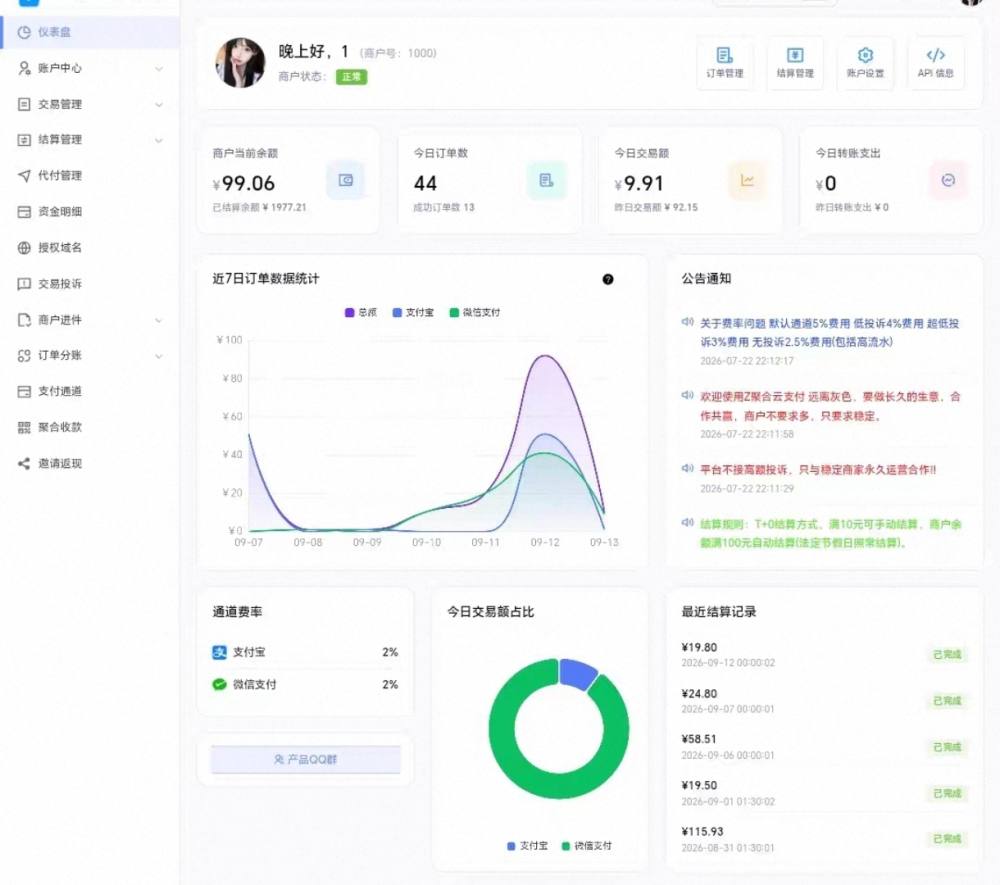Click the 账户中心 user icon in sidebar
1000x885 pixels.
(24, 68)
